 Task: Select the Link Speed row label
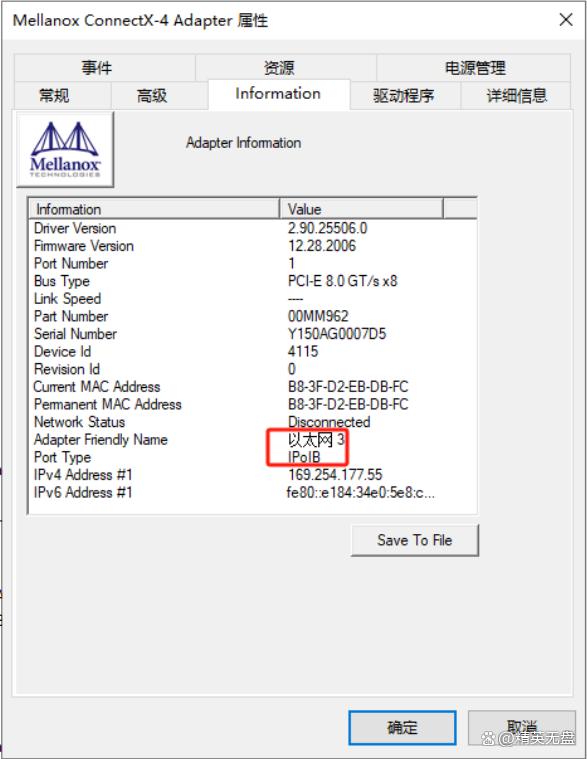68,299
